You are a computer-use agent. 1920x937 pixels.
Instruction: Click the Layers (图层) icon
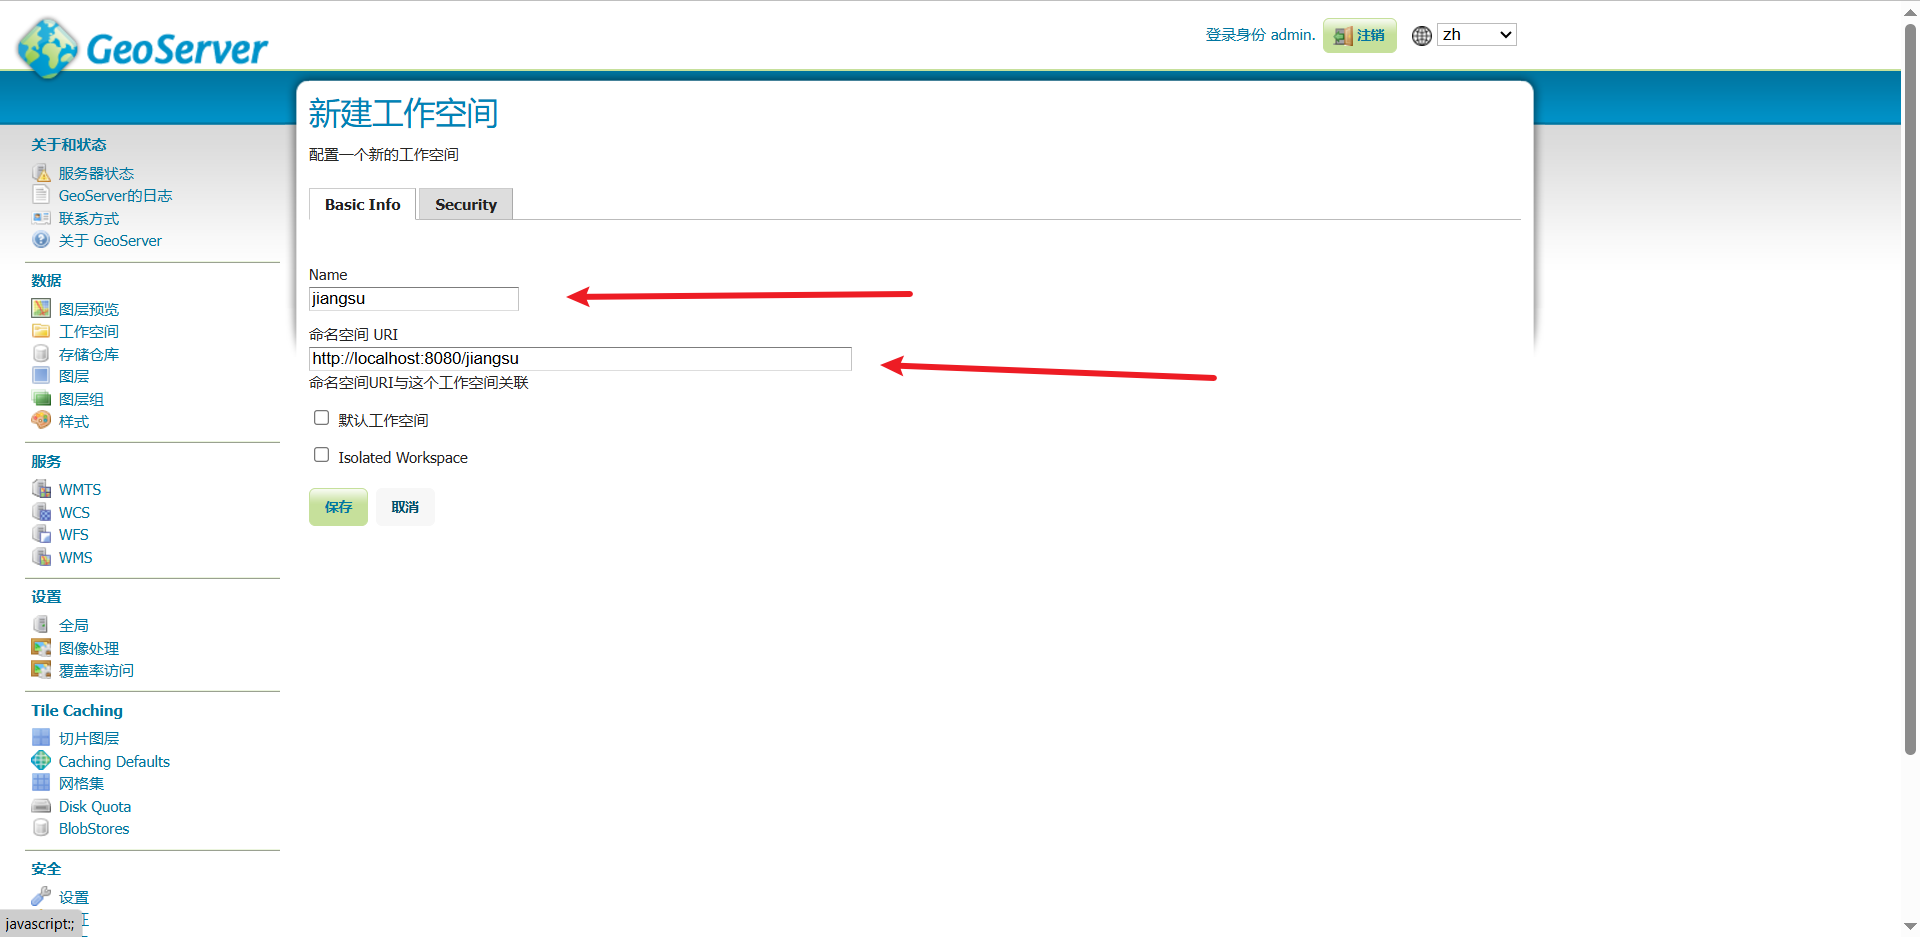click(x=41, y=376)
